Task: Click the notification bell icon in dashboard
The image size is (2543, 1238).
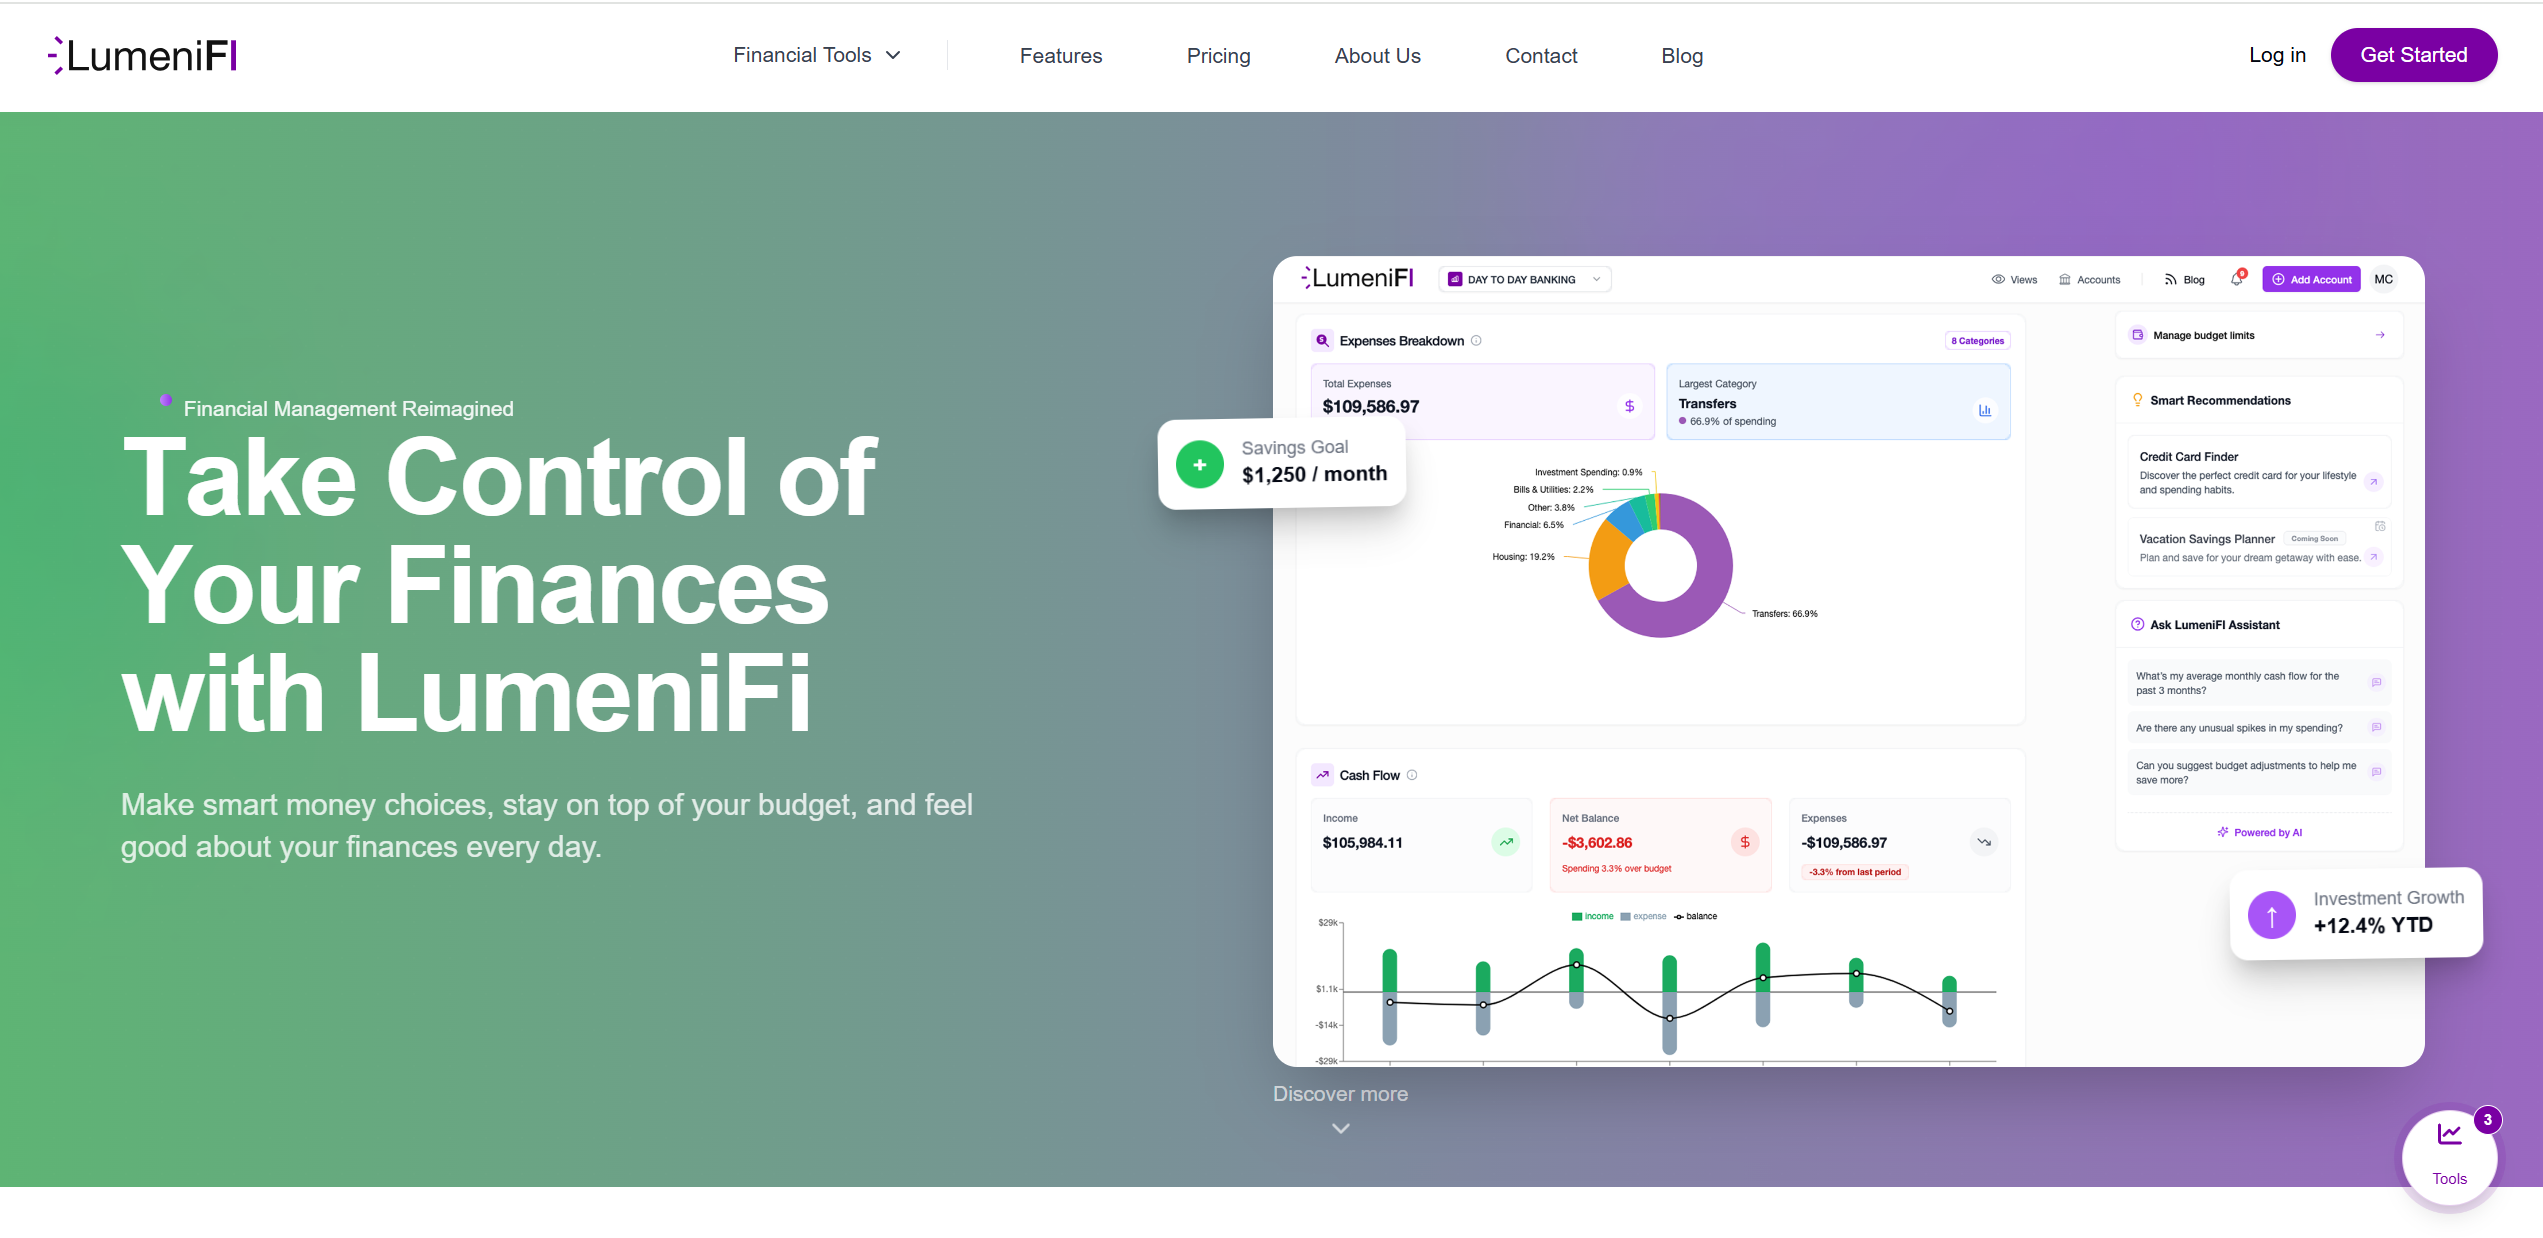Action: pyautogui.click(x=2237, y=280)
